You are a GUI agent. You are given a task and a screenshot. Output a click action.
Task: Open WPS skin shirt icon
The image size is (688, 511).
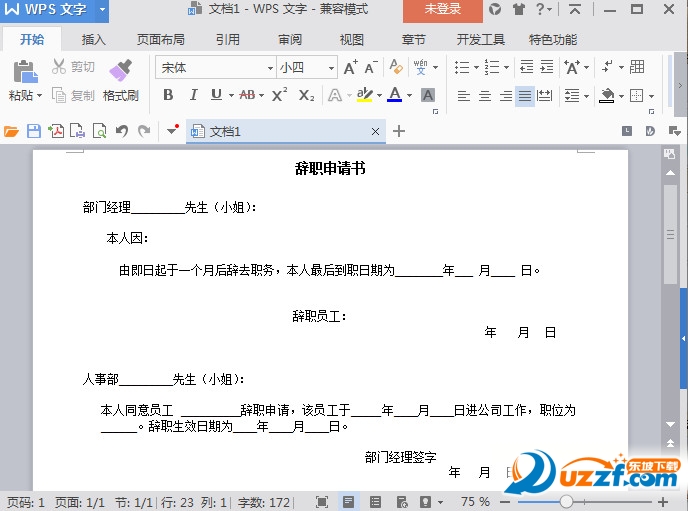pyautogui.click(x=519, y=9)
